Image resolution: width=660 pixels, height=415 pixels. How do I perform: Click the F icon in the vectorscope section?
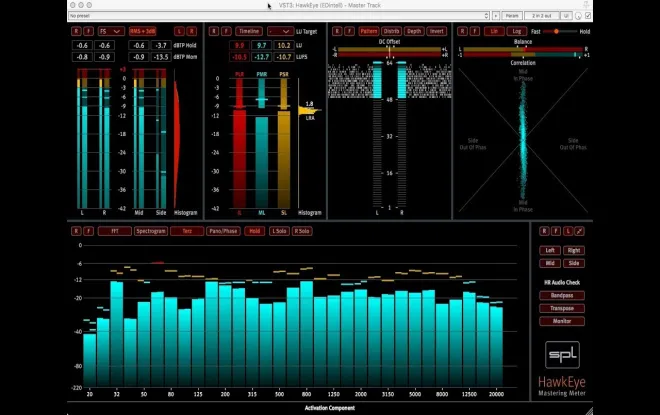coord(474,31)
